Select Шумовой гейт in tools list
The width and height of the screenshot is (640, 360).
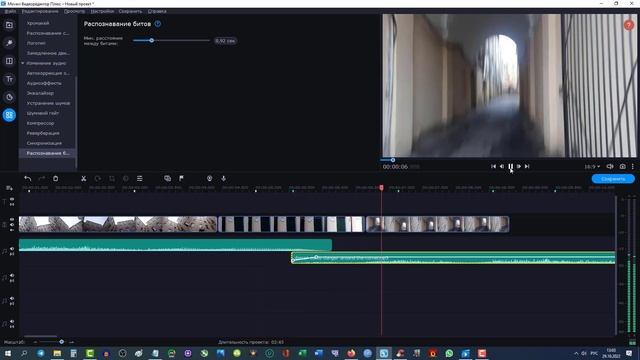pos(43,113)
